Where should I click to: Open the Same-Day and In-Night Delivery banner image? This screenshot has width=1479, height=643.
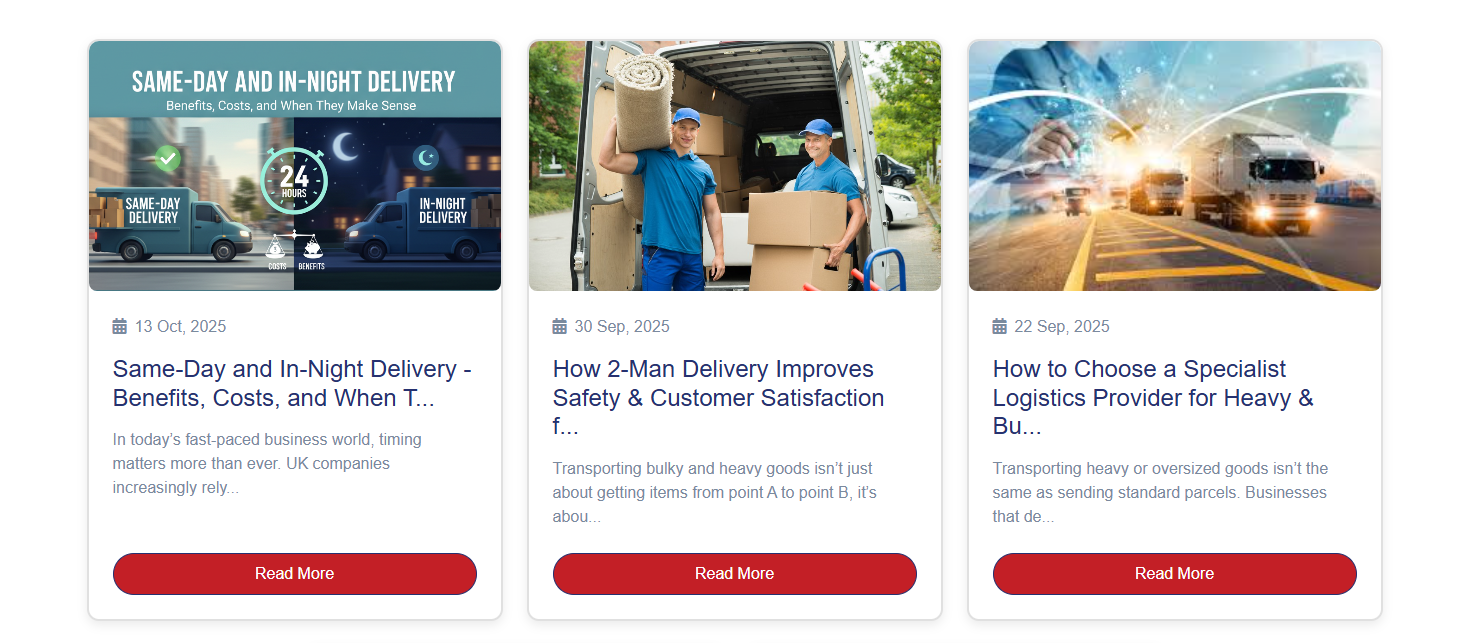pyautogui.click(x=295, y=166)
